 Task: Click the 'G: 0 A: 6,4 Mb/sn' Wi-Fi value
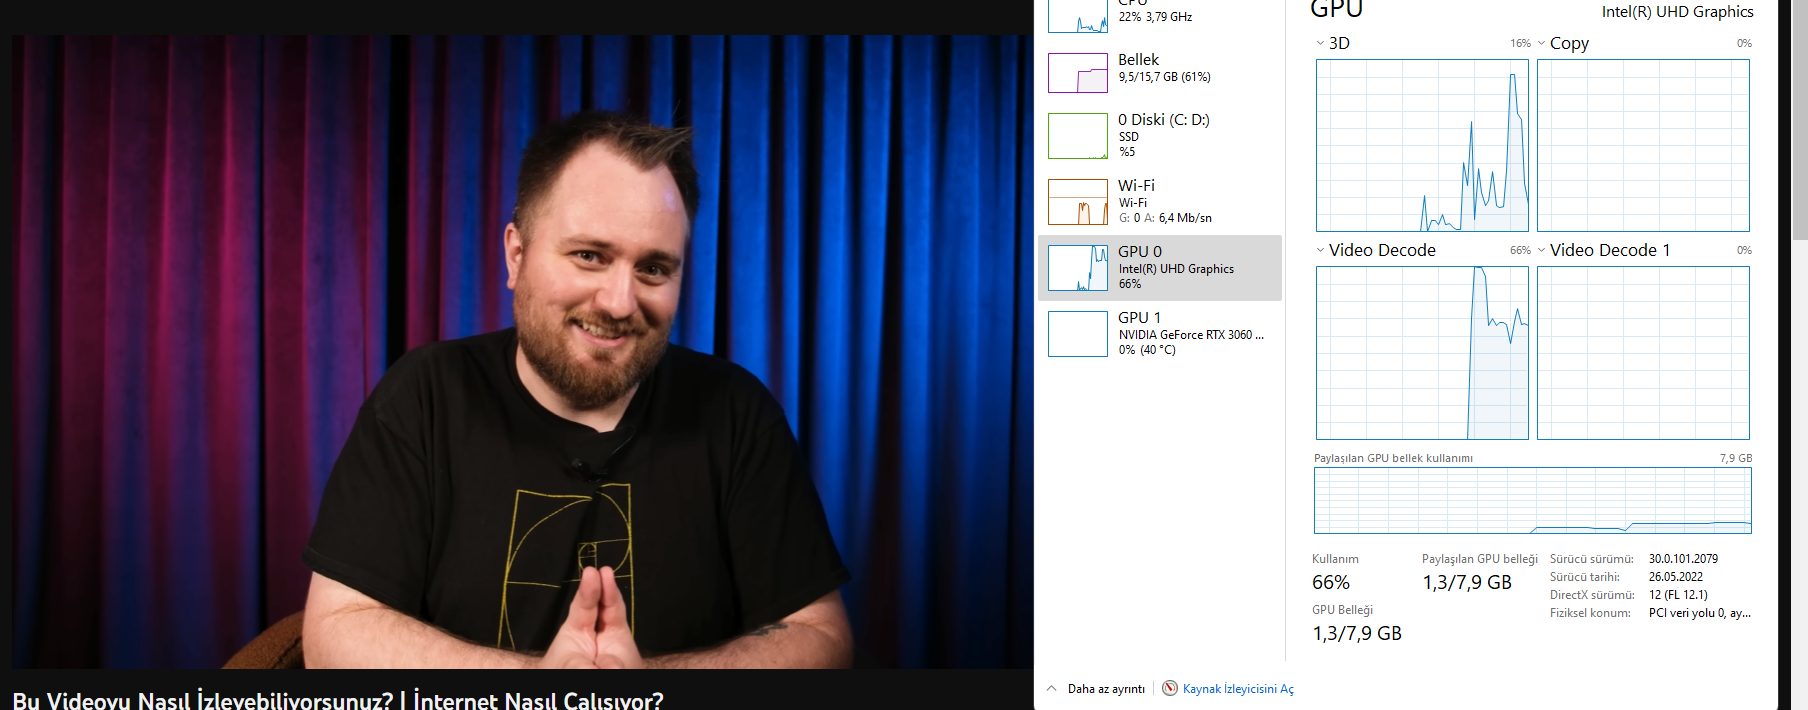[x=1165, y=218]
